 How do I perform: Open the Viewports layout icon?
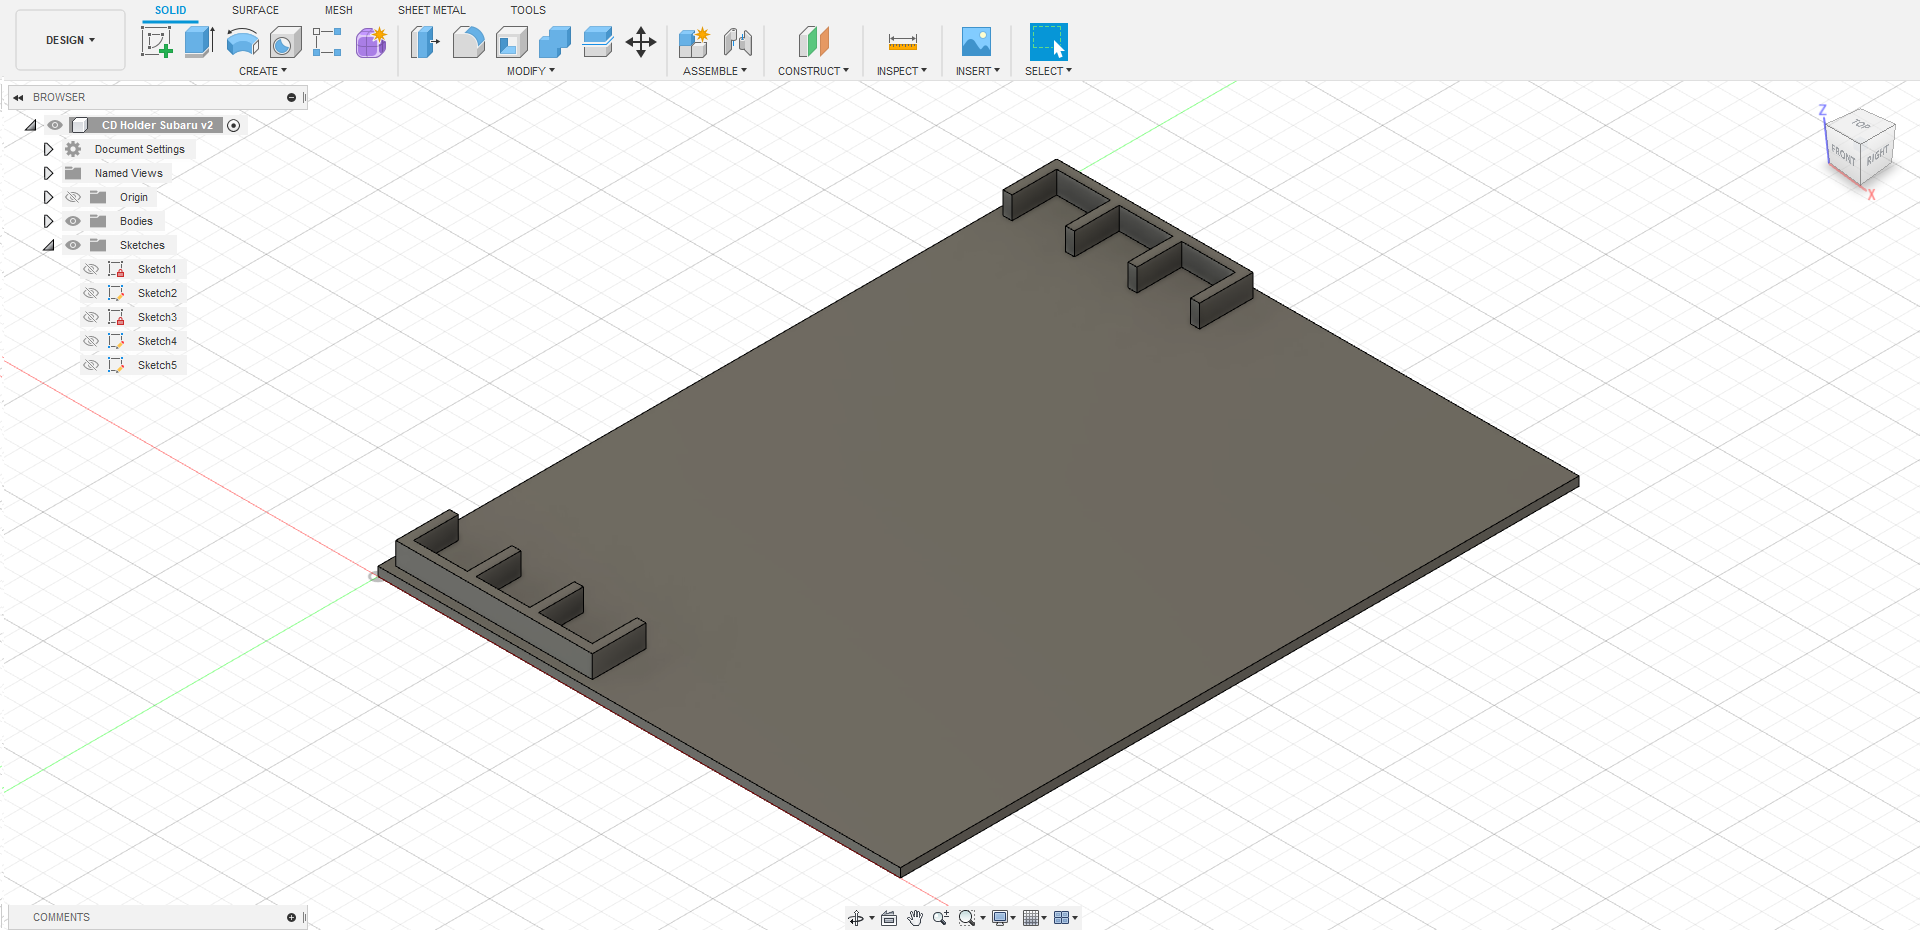tap(1062, 918)
